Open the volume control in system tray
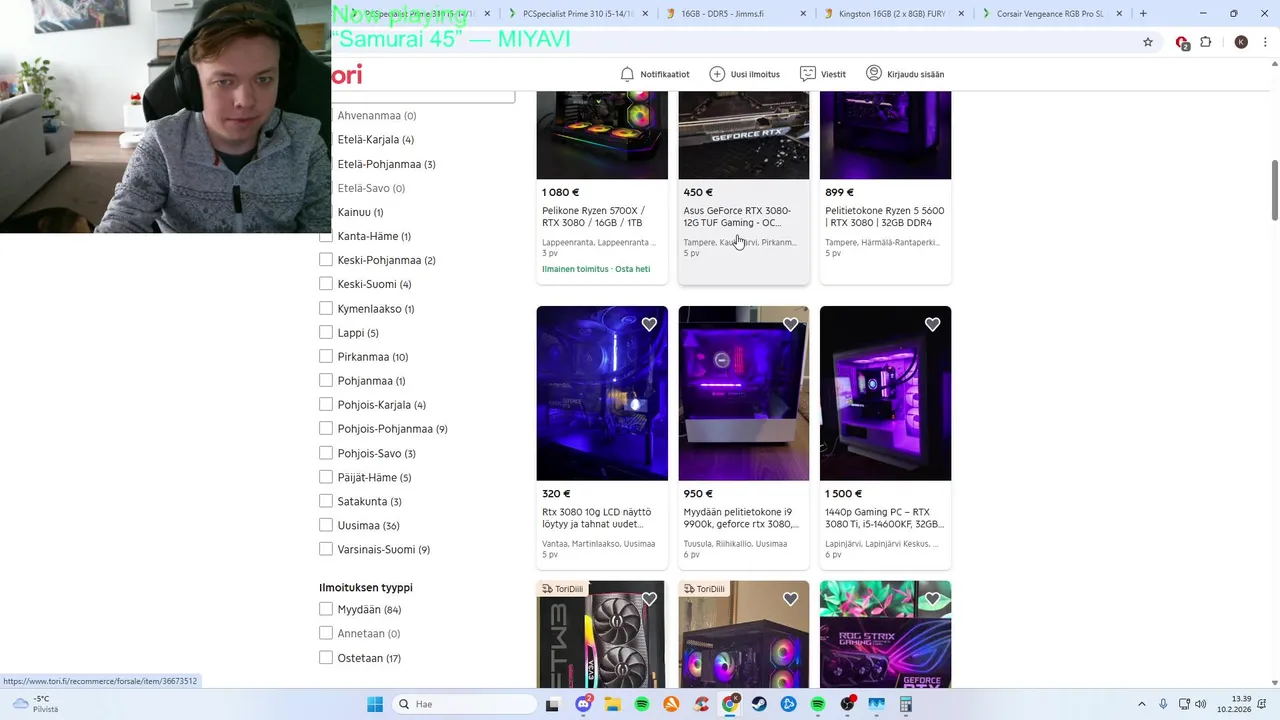Image resolution: width=1280 pixels, height=720 pixels. click(1200, 704)
